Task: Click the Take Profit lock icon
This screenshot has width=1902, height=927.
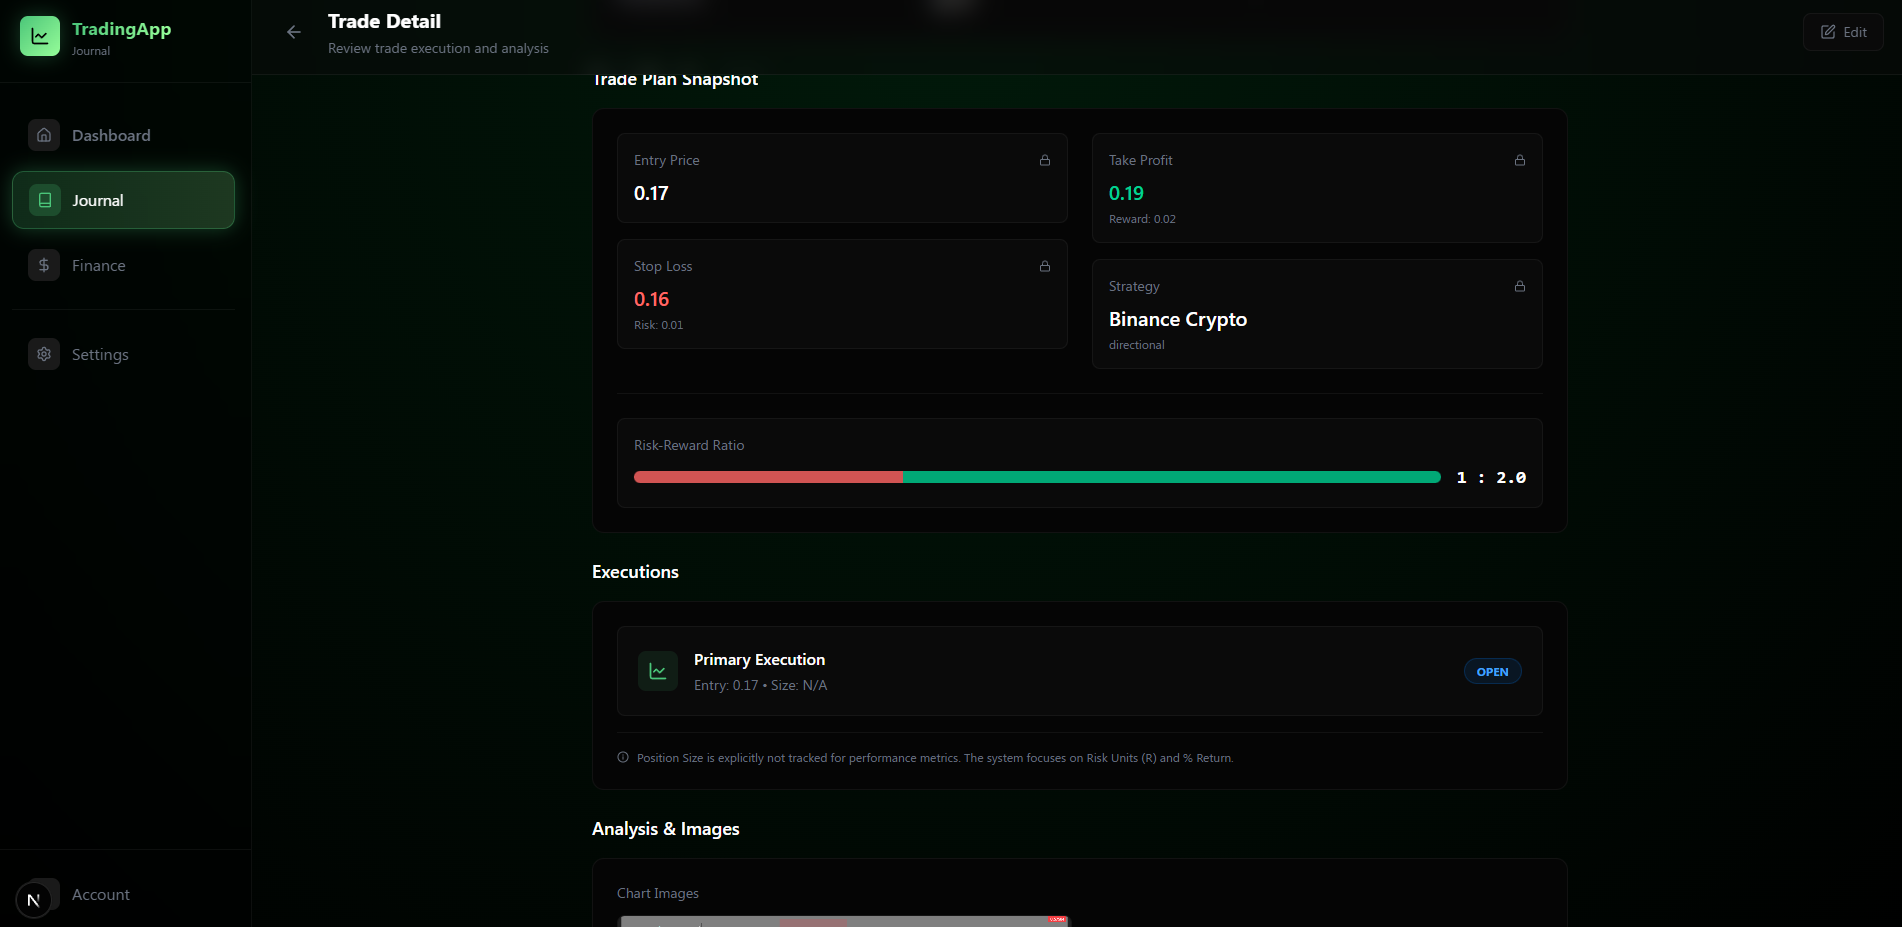Action: coord(1519,160)
